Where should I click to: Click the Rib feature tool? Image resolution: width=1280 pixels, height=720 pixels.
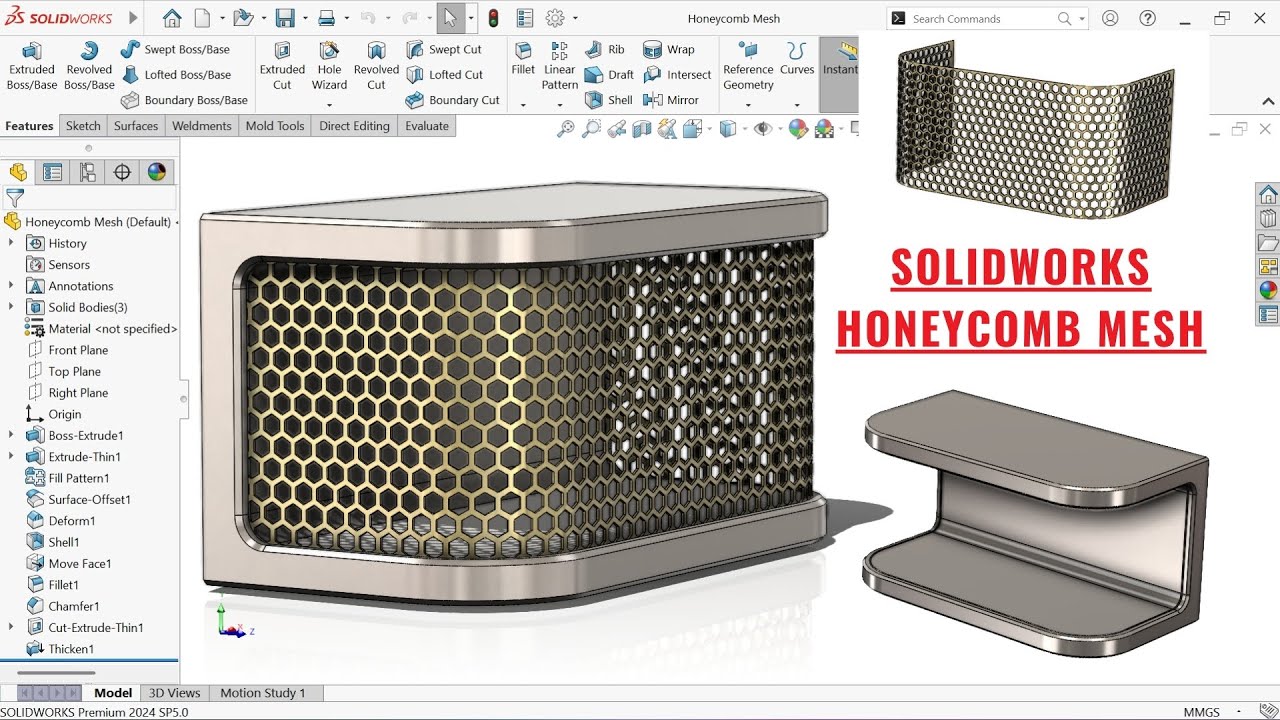pyautogui.click(x=605, y=49)
